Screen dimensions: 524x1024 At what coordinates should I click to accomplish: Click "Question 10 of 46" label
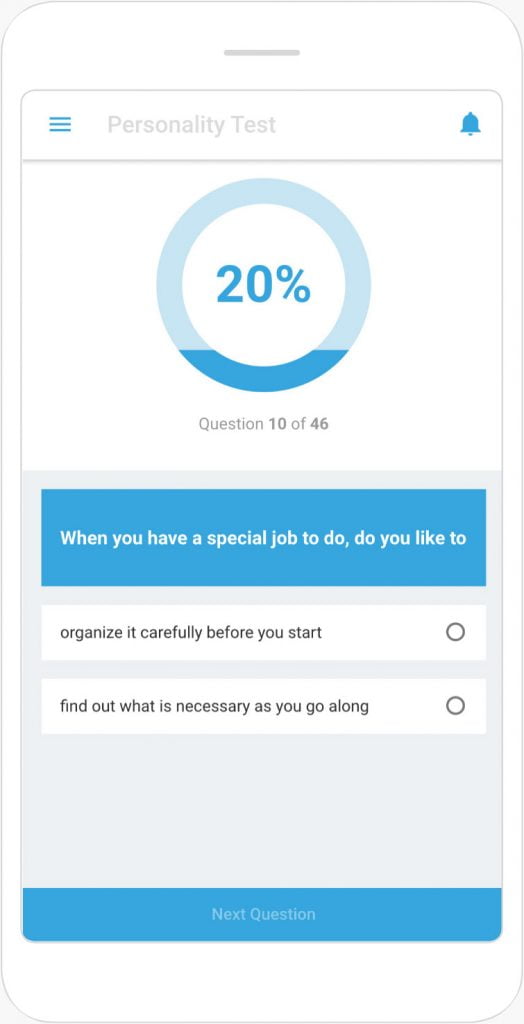point(263,424)
